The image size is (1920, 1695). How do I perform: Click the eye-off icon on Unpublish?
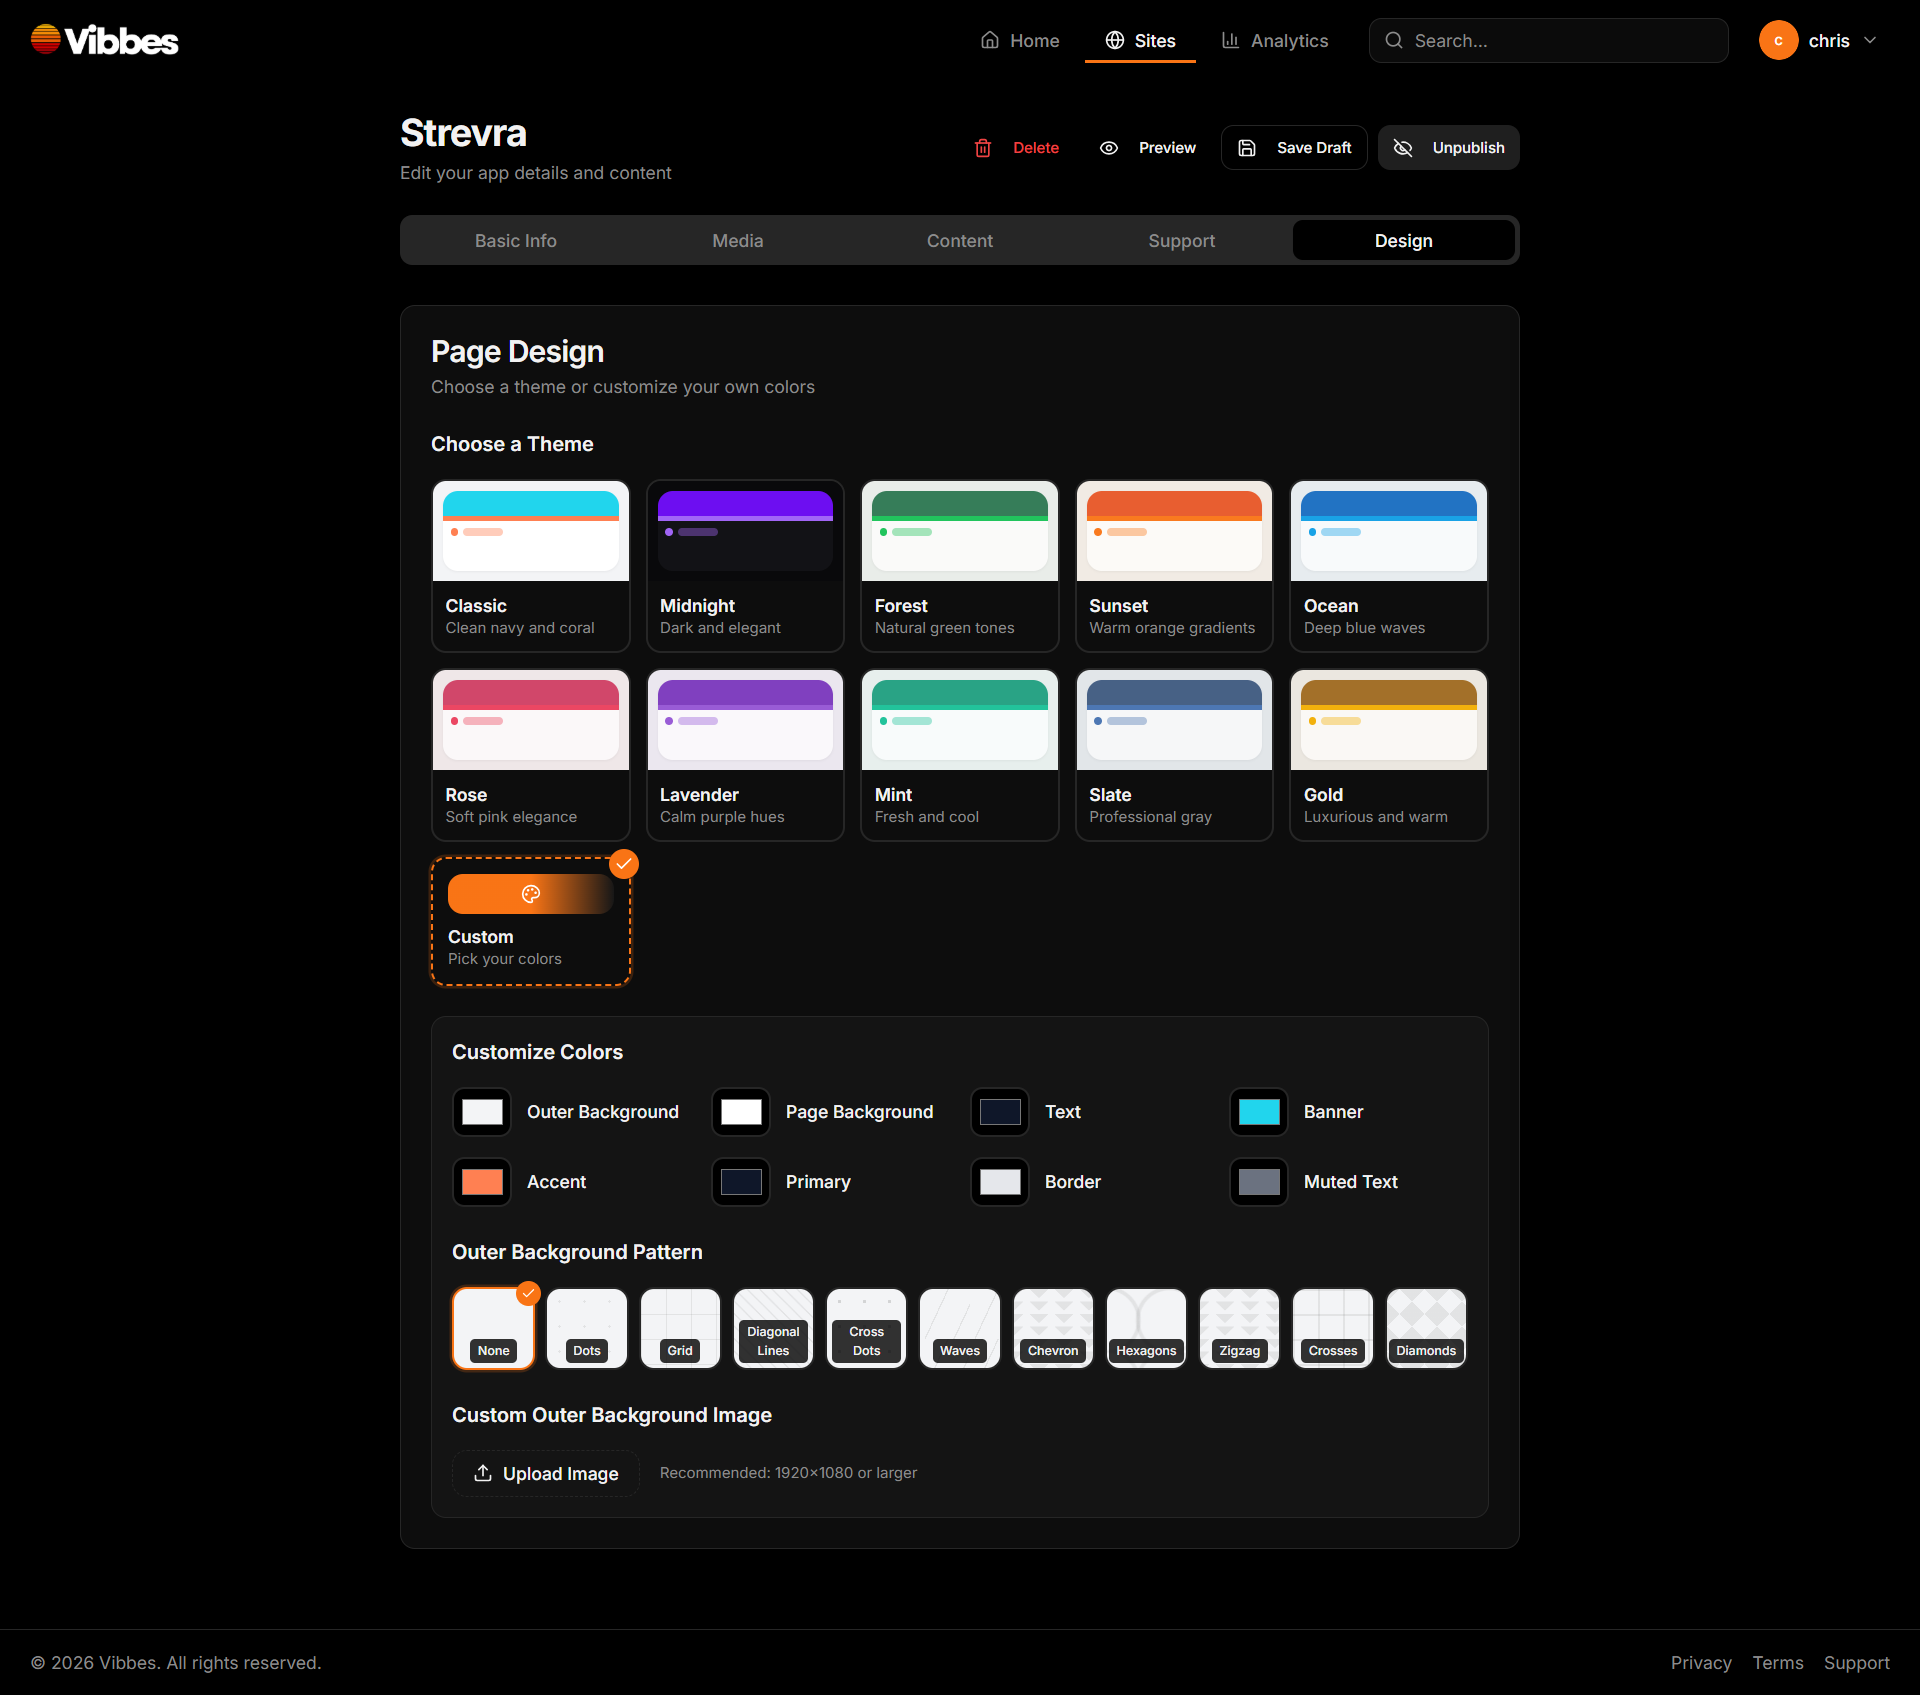click(1403, 147)
